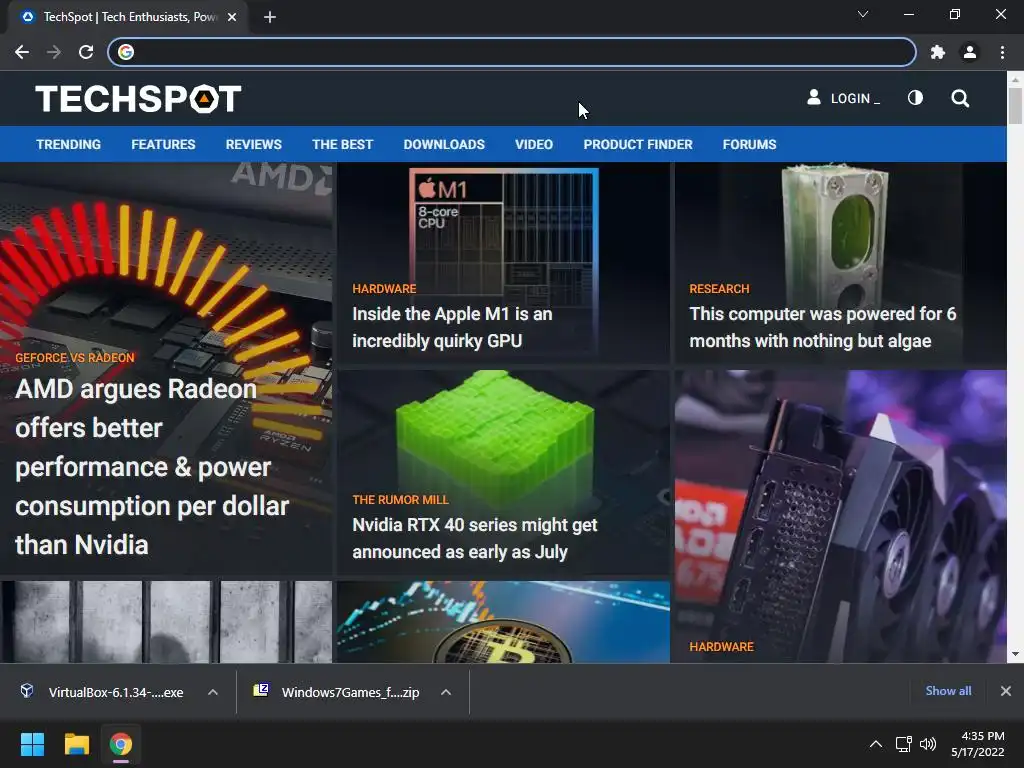Close the downloads bar
The height and width of the screenshot is (768, 1024).
click(1006, 691)
